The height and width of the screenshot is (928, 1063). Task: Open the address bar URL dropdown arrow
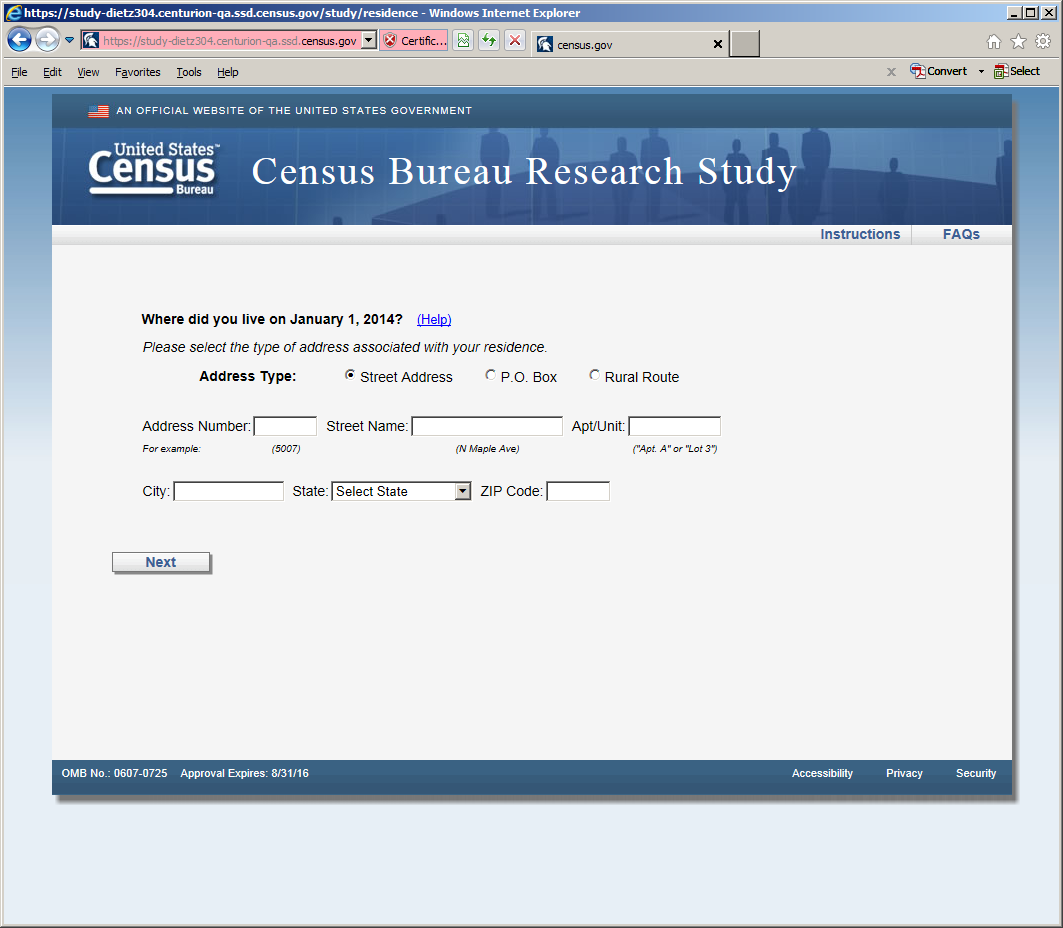(368, 40)
